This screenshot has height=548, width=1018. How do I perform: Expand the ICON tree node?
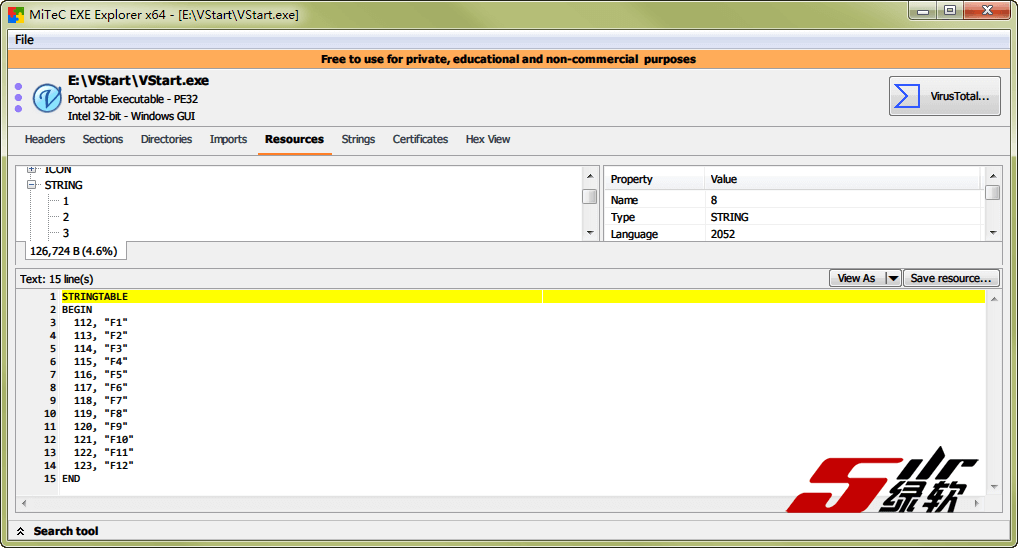[32, 169]
